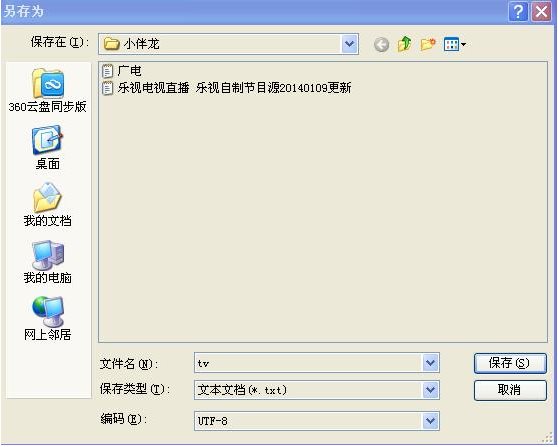The height and width of the screenshot is (447, 558).
Task: Open 网上邻居 in places bar
Action: tap(48, 319)
